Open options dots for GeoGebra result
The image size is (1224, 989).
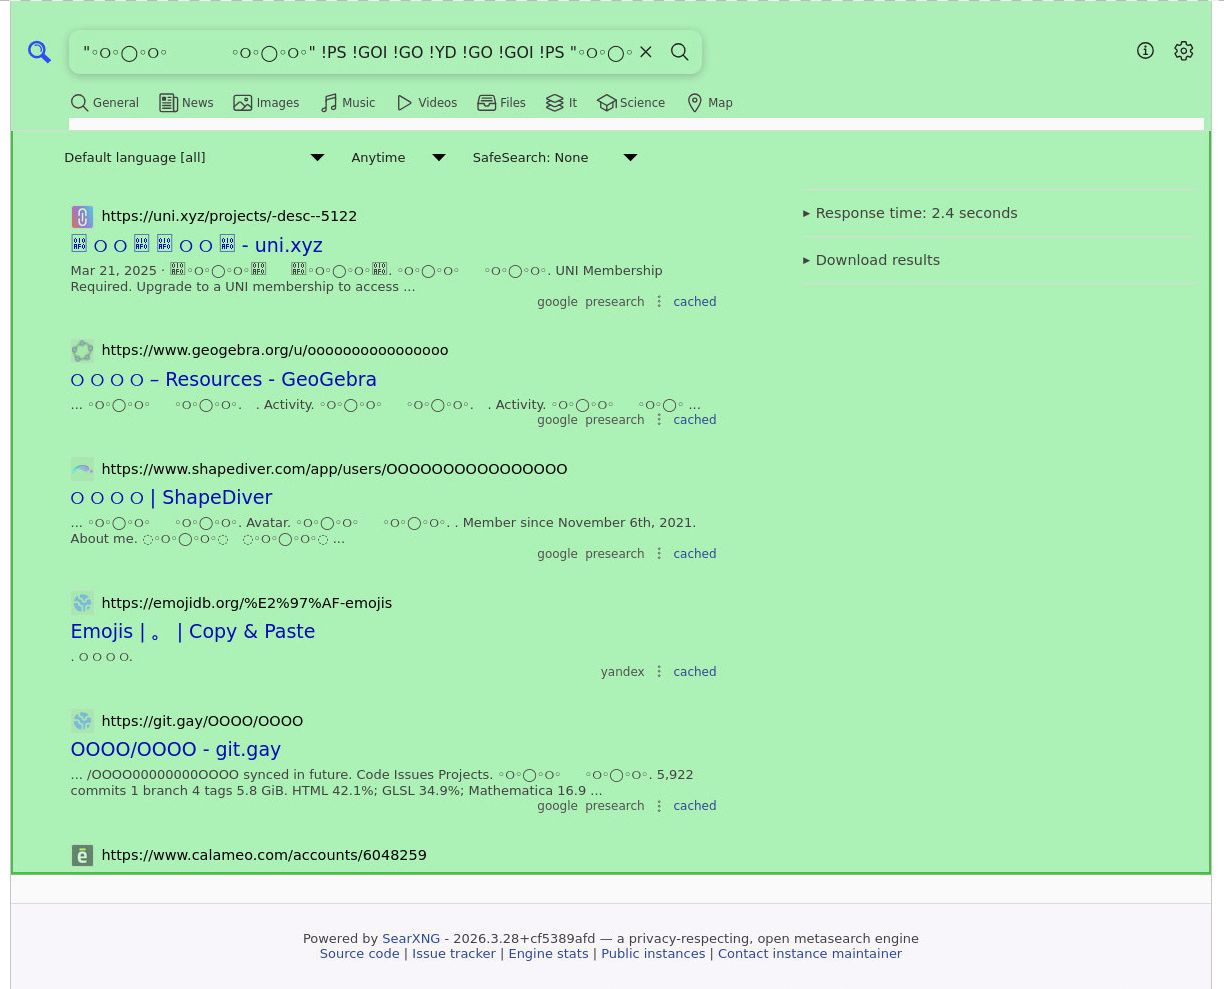[x=659, y=420]
